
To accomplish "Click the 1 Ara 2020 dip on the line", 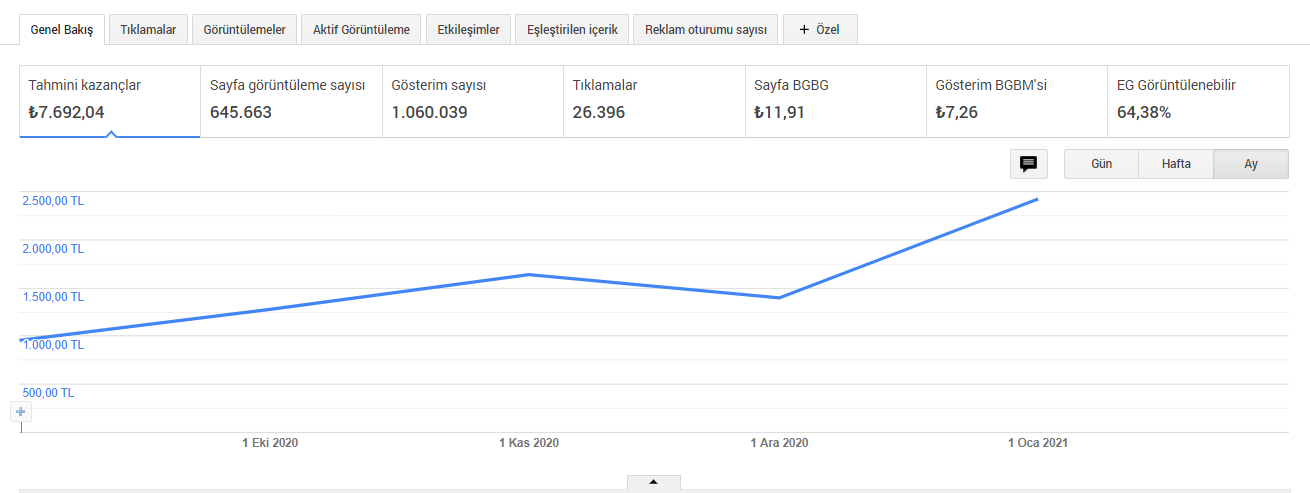I will (x=779, y=298).
